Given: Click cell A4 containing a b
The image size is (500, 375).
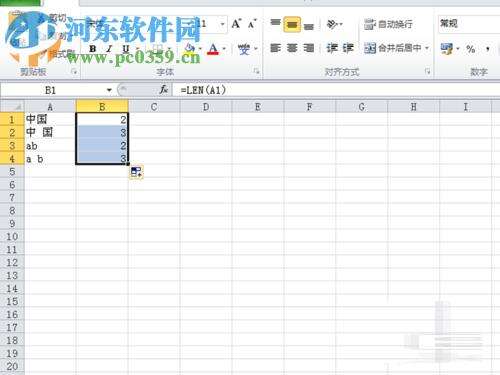Looking at the screenshot, I should point(50,159).
